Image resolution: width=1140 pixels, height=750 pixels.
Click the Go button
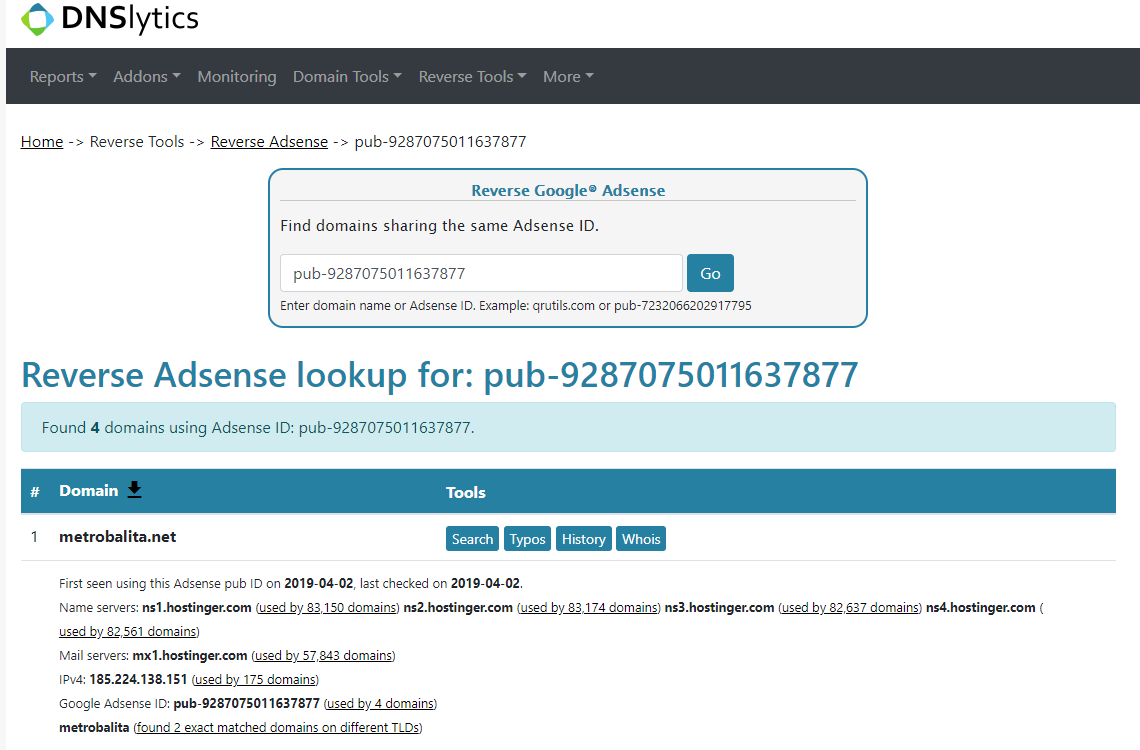710,273
